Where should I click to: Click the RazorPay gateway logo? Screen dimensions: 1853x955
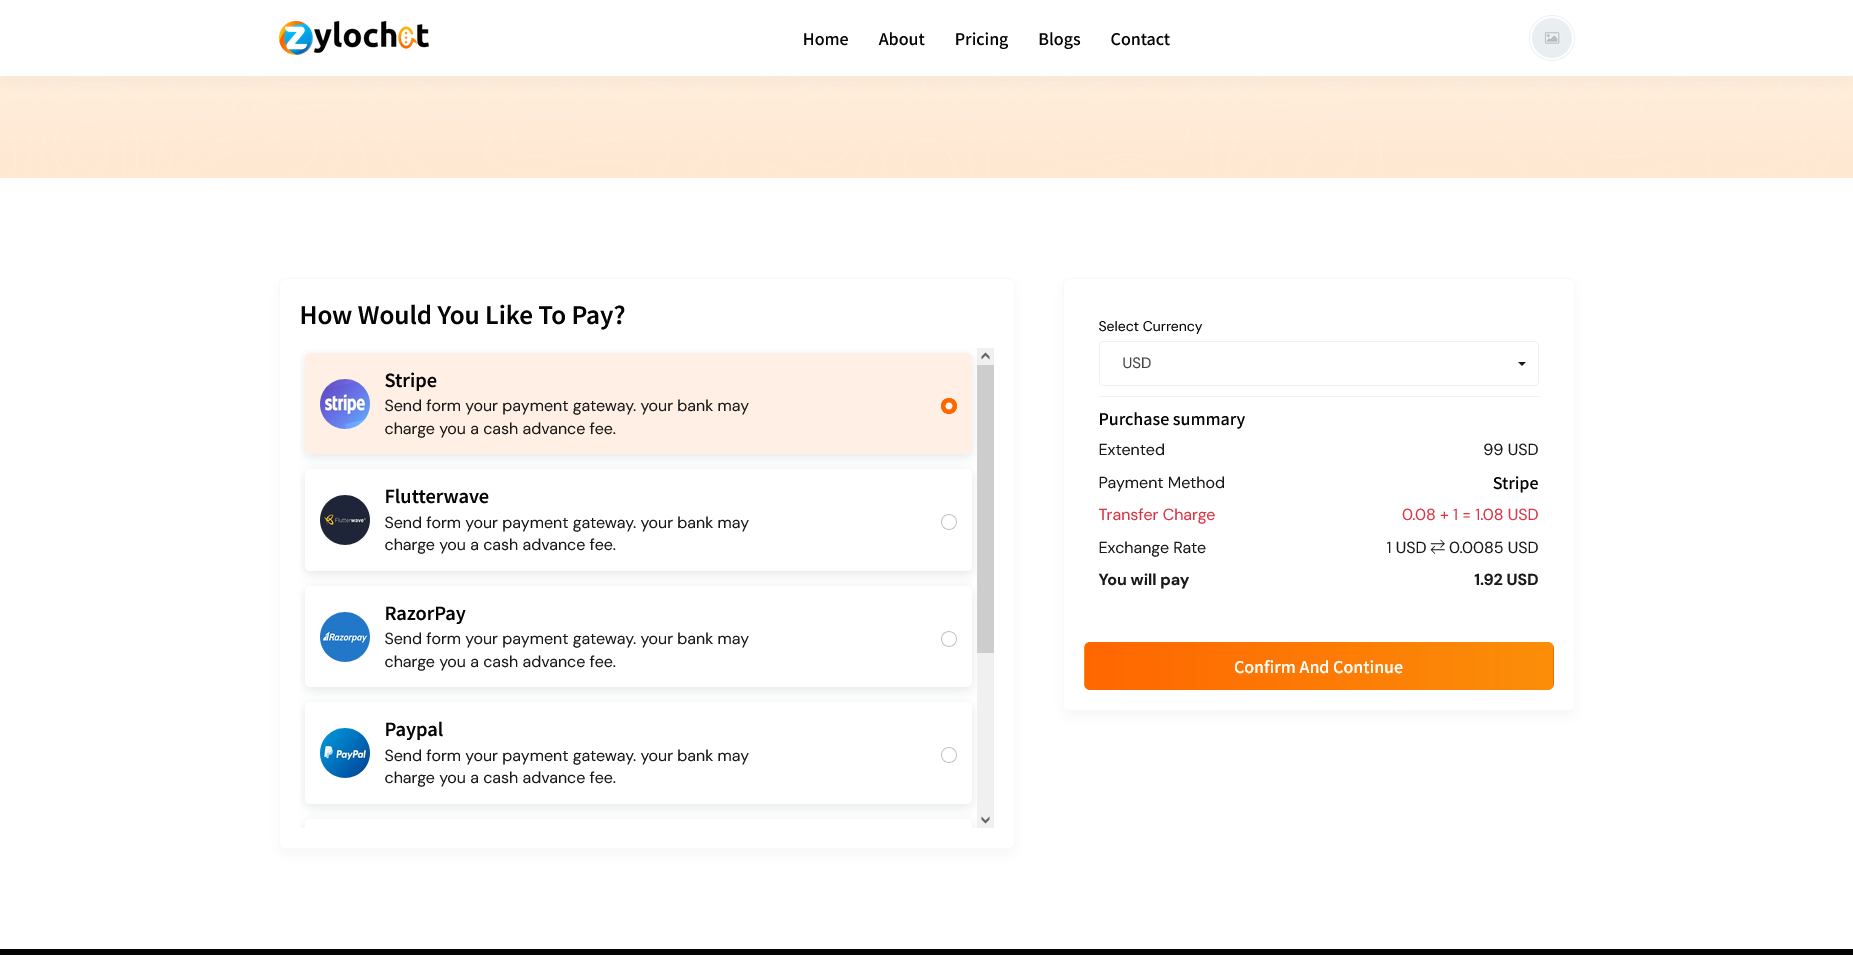(x=345, y=637)
